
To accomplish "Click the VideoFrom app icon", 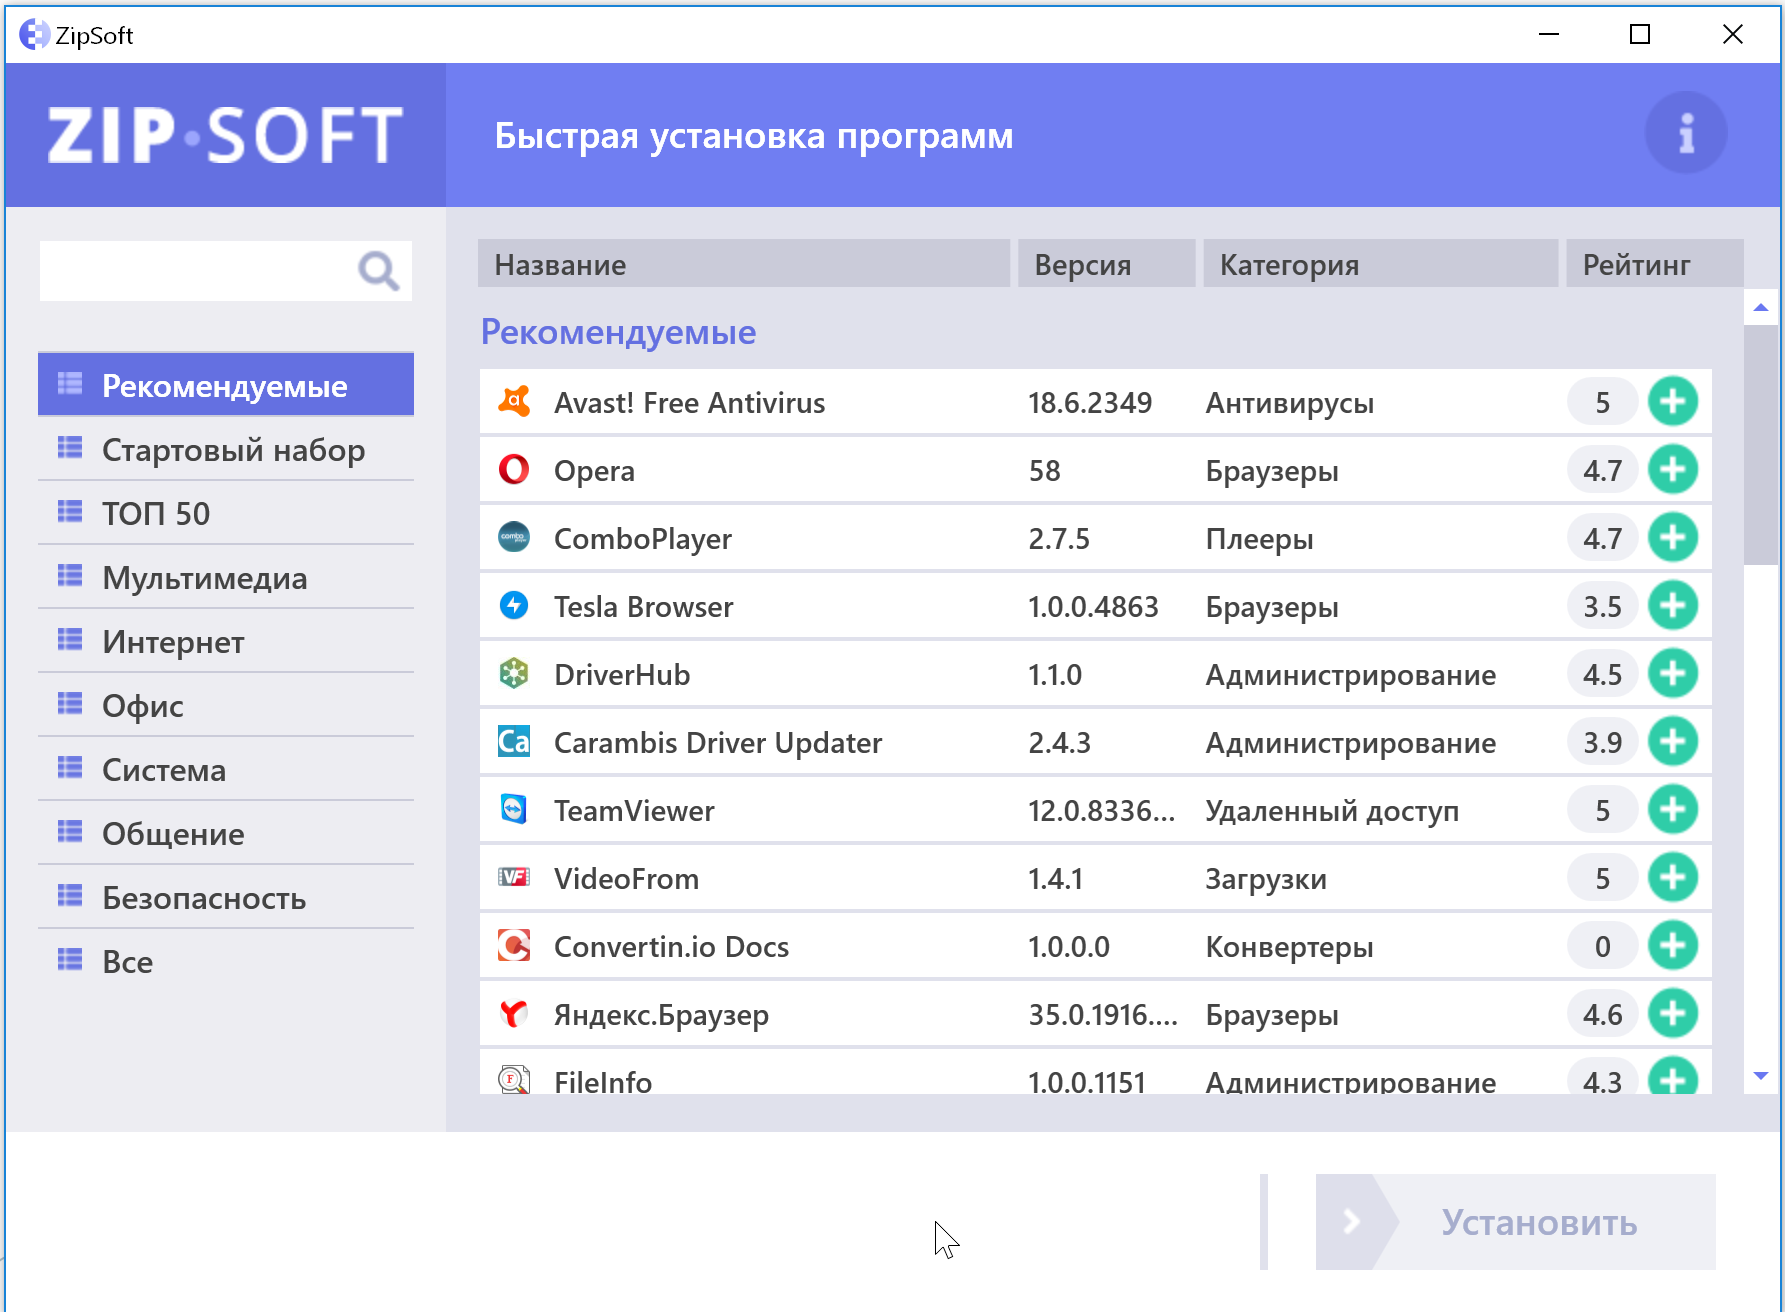I will (x=514, y=878).
